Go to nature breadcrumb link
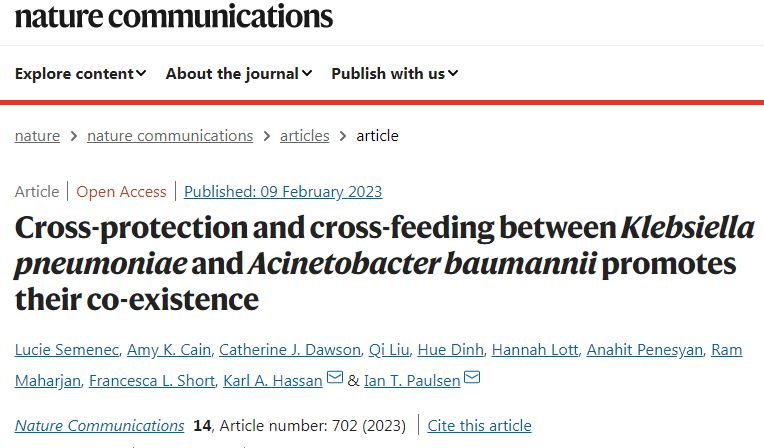 pos(37,136)
